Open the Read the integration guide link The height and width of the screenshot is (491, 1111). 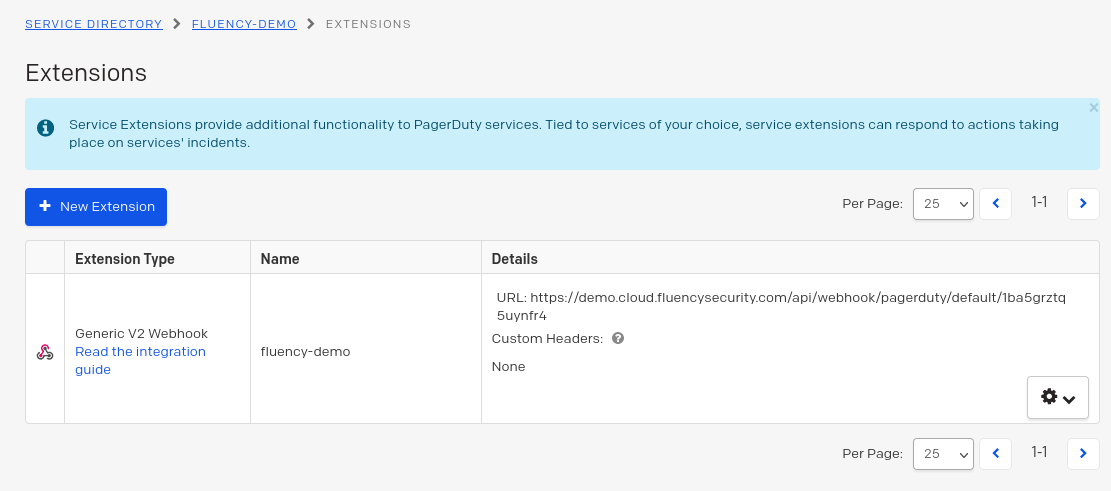click(x=140, y=361)
